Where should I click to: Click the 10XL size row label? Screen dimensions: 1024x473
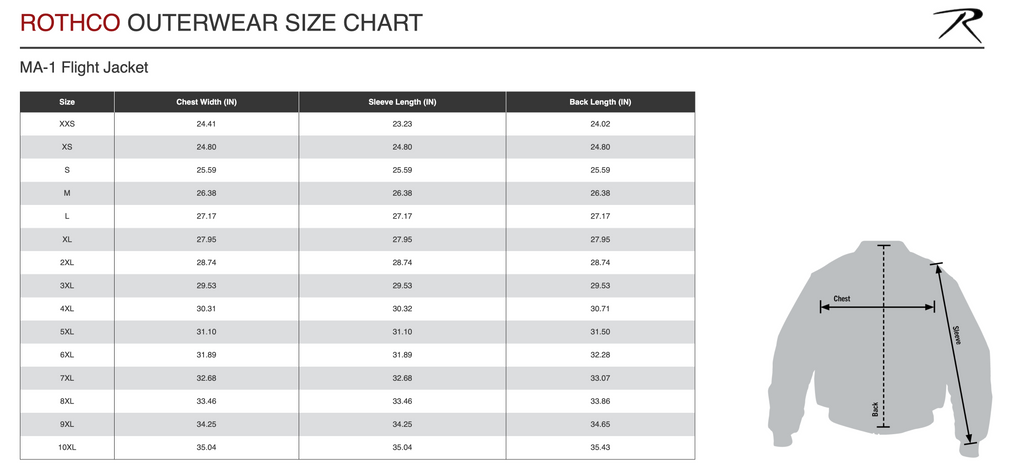67,447
